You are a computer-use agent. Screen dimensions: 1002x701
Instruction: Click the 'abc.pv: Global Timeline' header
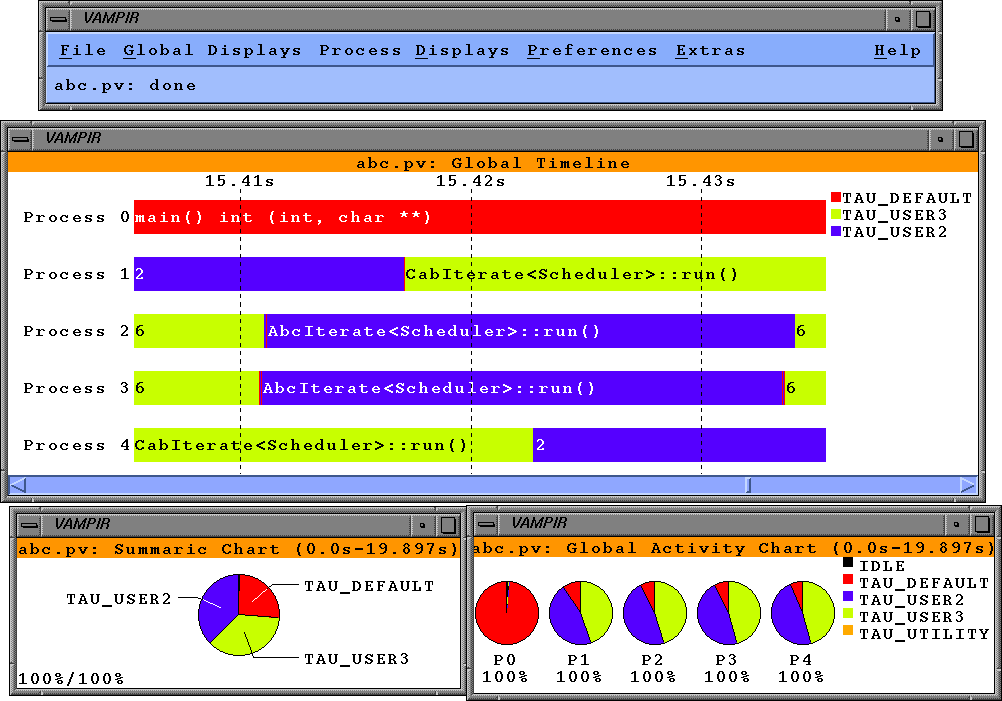[493, 163]
